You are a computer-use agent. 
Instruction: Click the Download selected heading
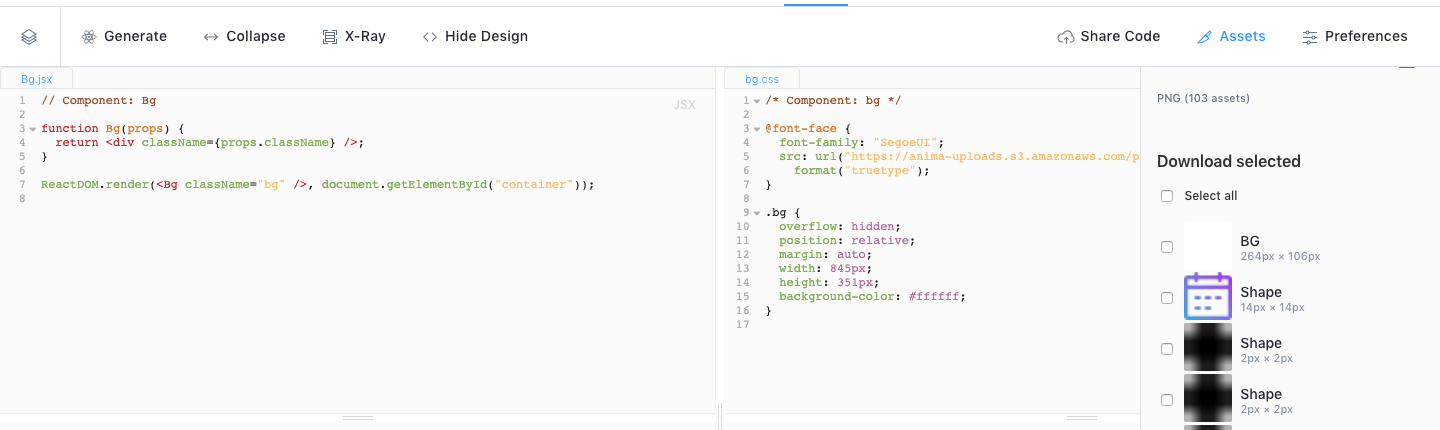[1229, 161]
